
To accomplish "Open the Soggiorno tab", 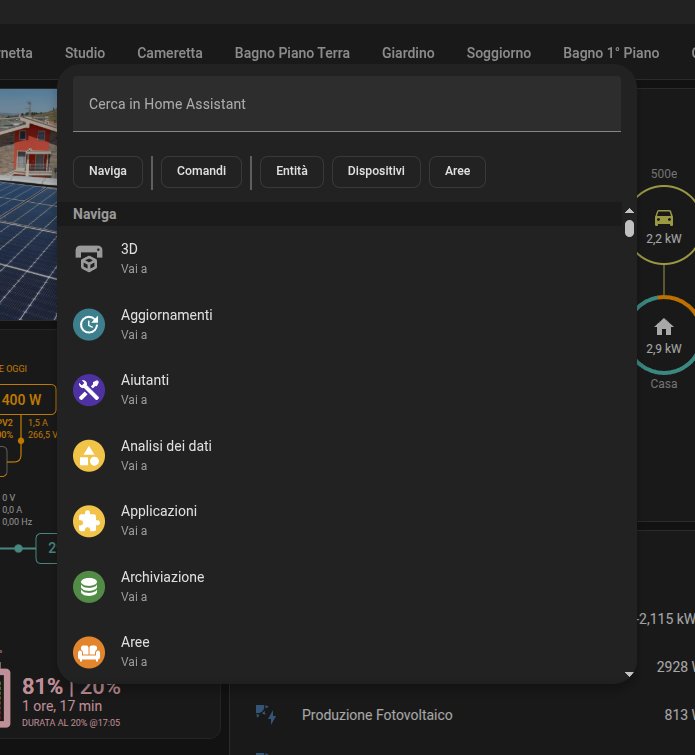I will [498, 53].
